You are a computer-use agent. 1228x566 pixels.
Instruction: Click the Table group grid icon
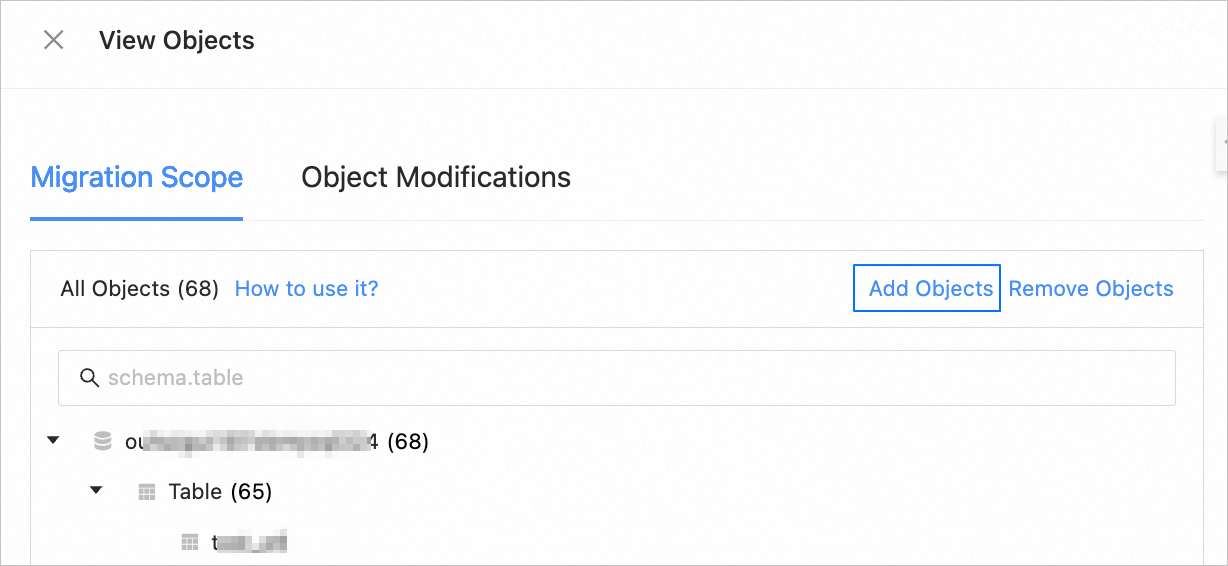[x=146, y=492]
